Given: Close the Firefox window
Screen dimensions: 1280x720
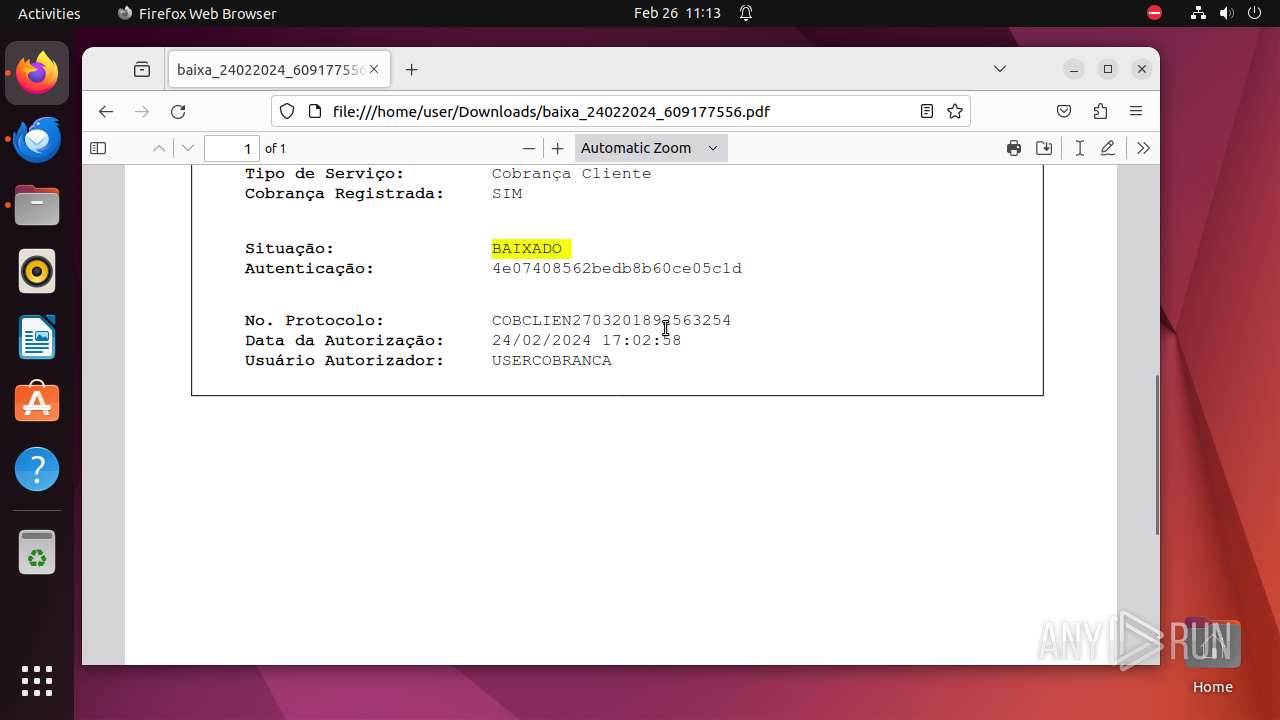Looking at the screenshot, I should (1142, 69).
